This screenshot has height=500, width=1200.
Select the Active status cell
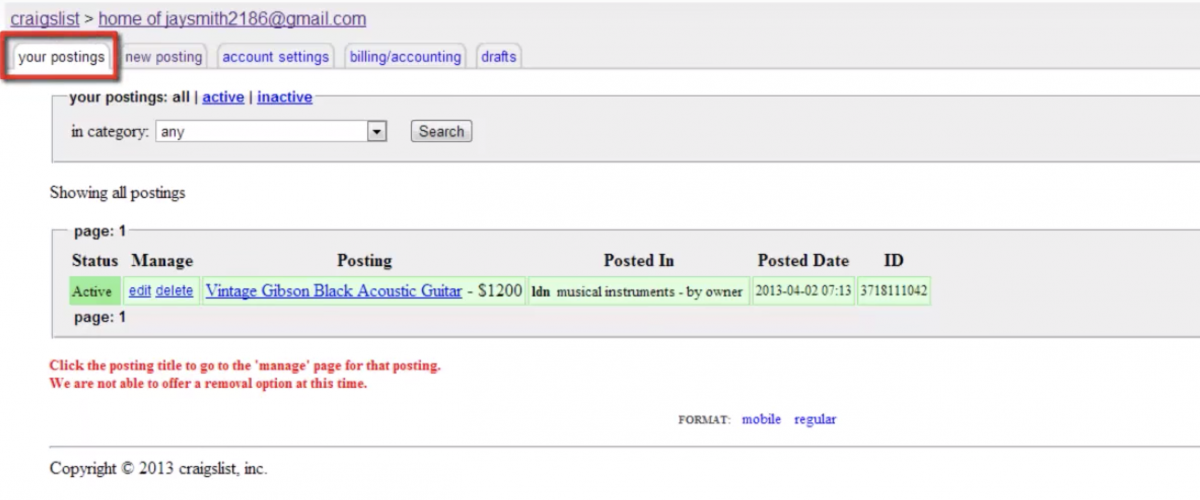[x=94, y=292]
